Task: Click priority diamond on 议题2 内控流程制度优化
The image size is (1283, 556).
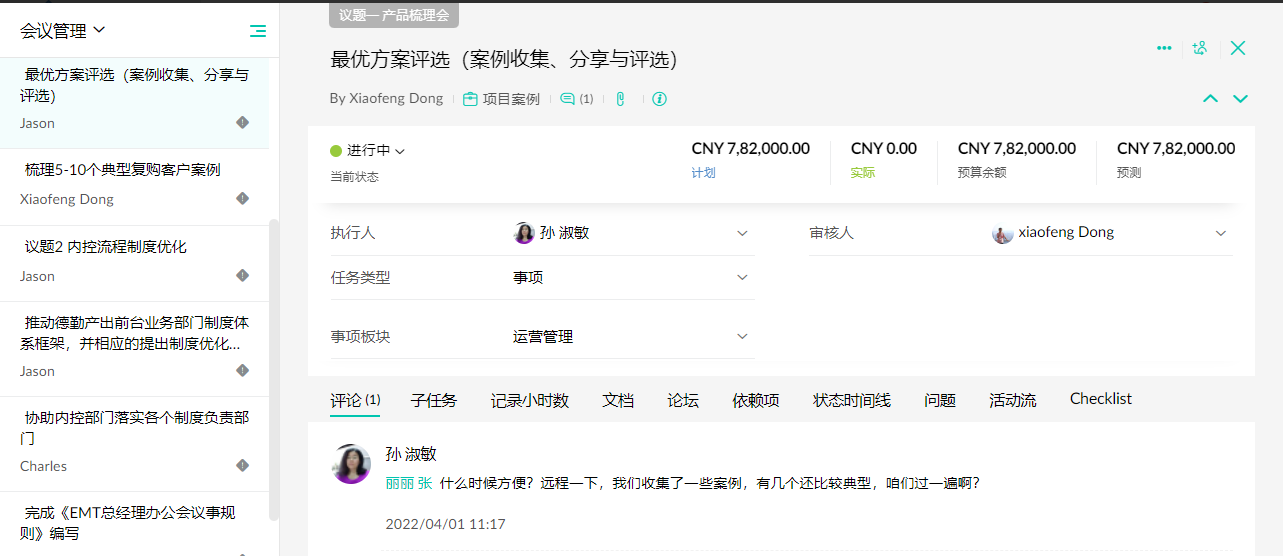Action: (x=242, y=275)
